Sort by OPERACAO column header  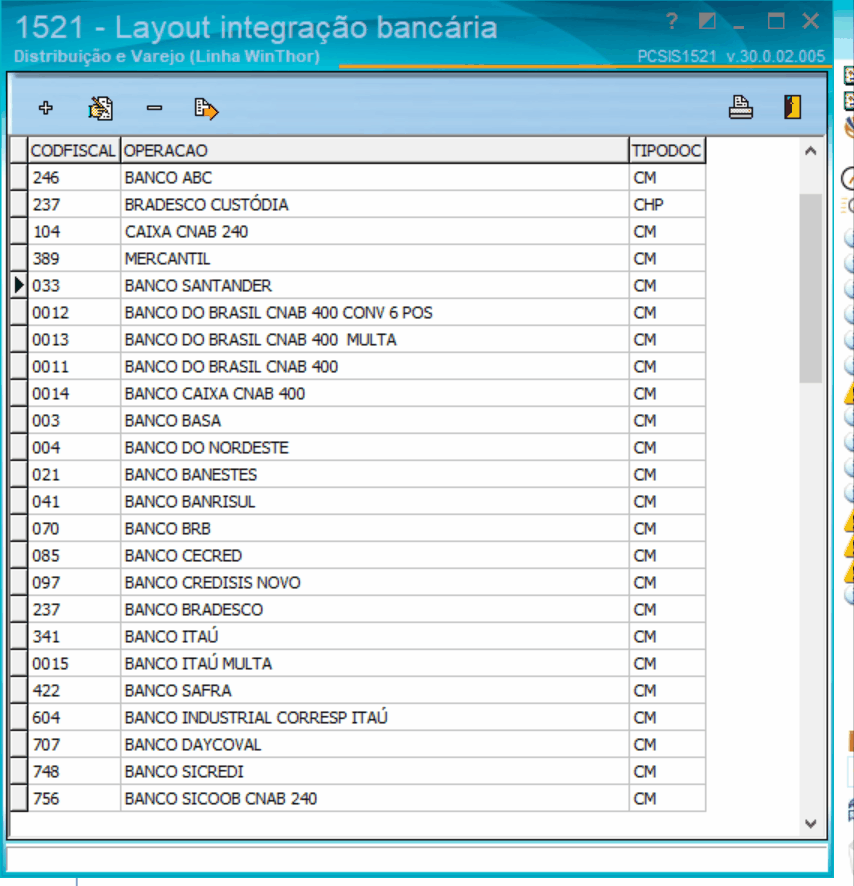(x=374, y=151)
